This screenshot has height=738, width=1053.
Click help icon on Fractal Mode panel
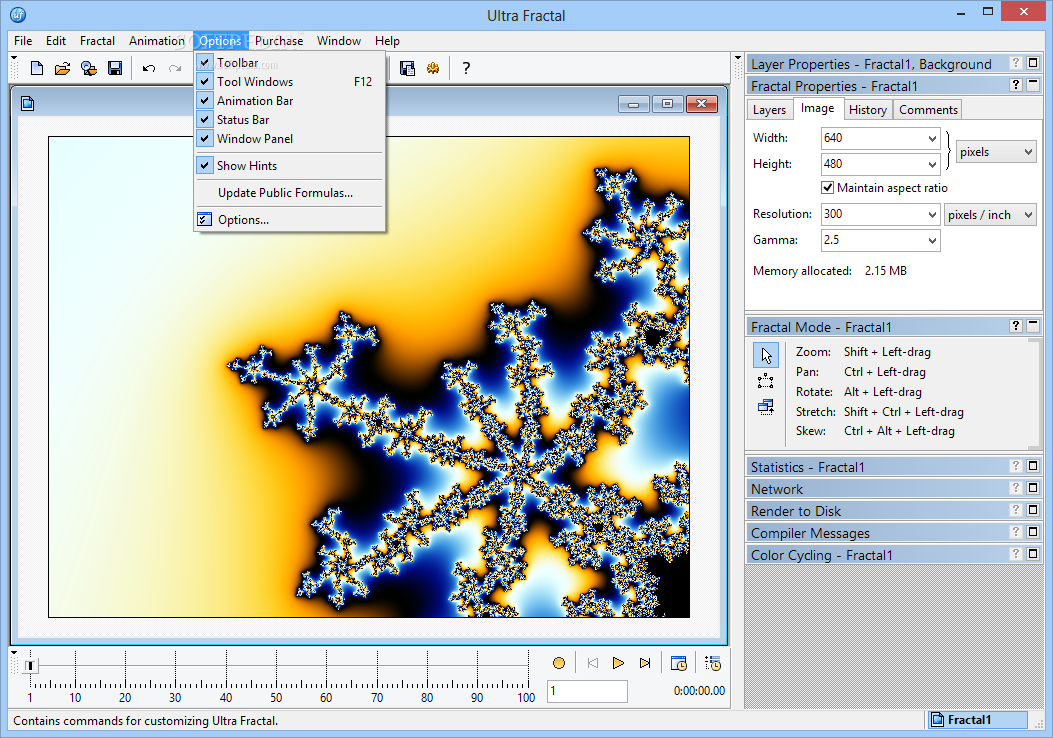tap(1016, 326)
